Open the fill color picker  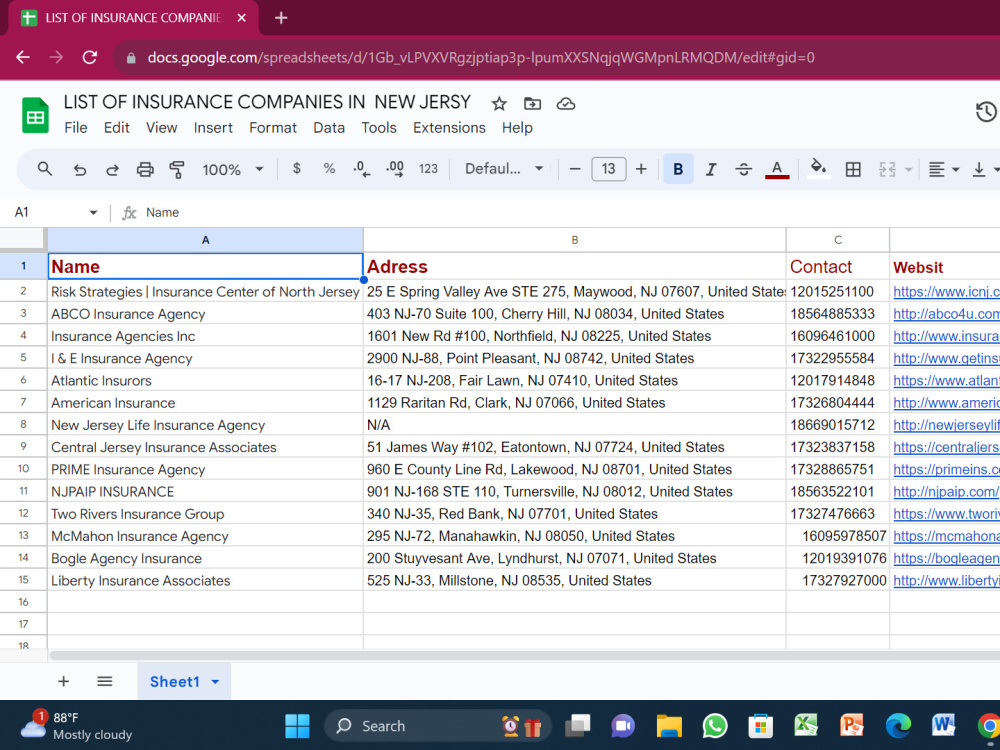[818, 169]
